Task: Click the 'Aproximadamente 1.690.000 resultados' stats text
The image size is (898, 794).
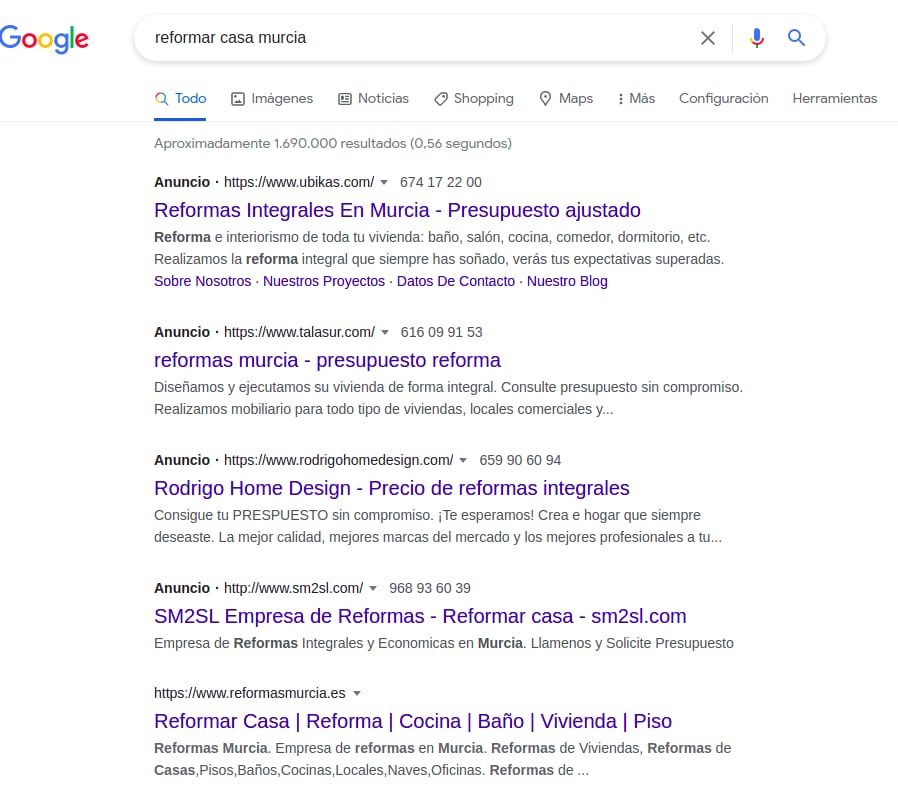Action: pyautogui.click(x=333, y=144)
